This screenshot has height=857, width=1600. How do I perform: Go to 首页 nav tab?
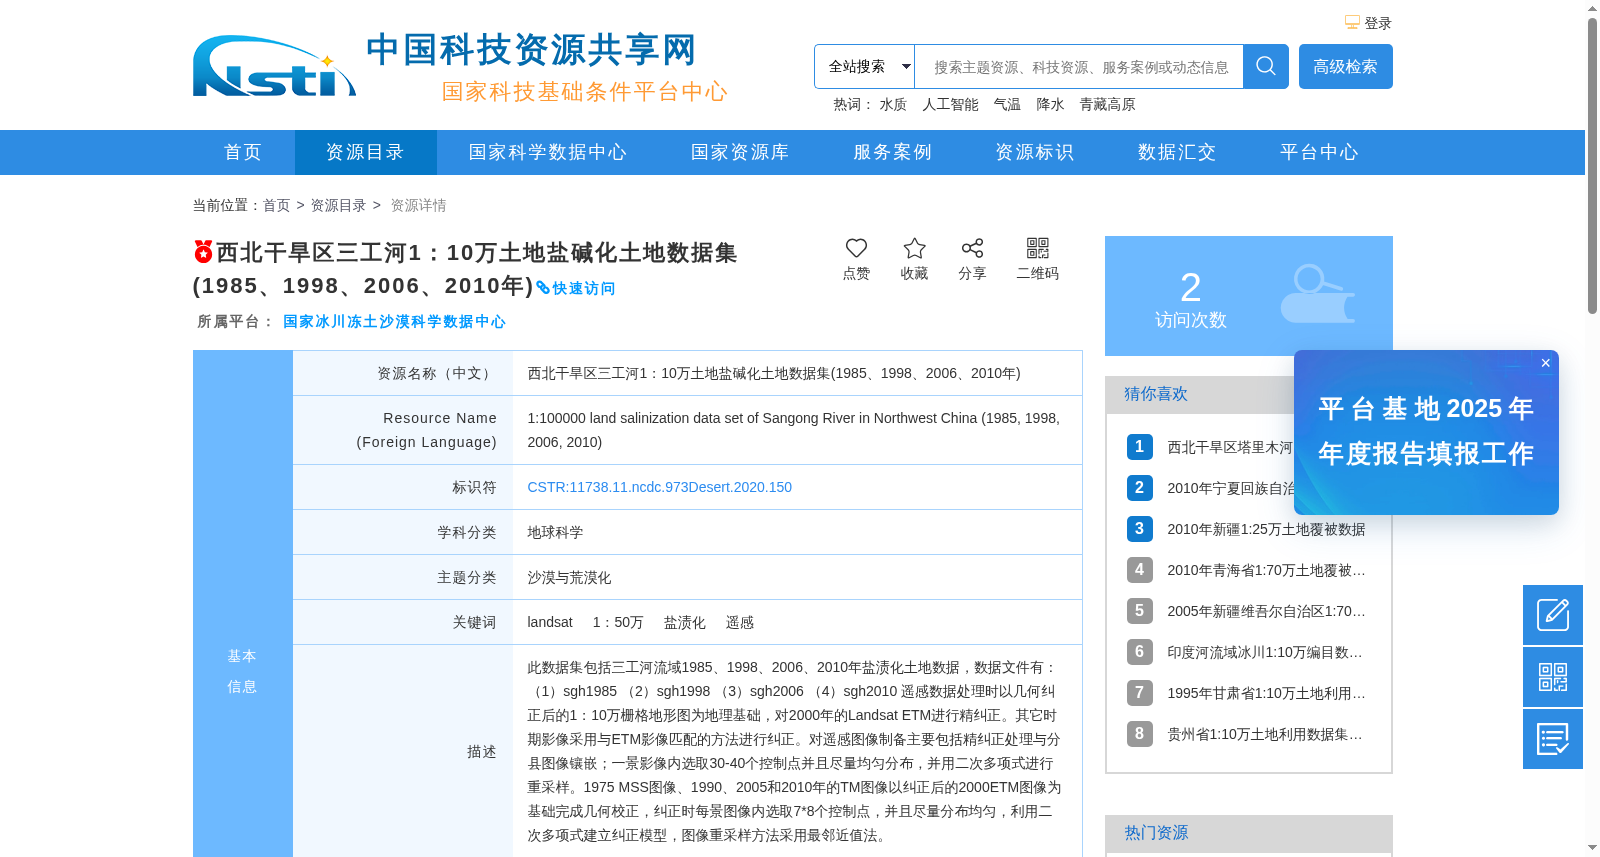click(x=243, y=152)
